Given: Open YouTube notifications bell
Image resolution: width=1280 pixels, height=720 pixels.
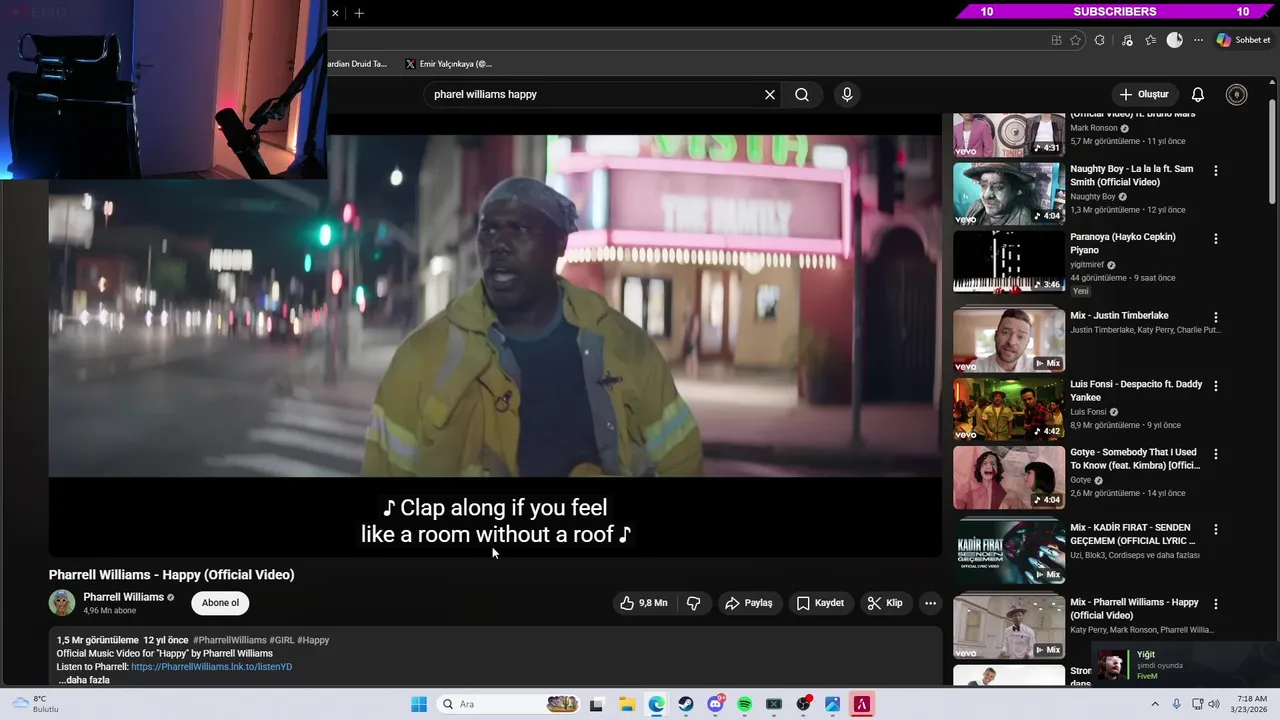Looking at the screenshot, I should [x=1198, y=94].
